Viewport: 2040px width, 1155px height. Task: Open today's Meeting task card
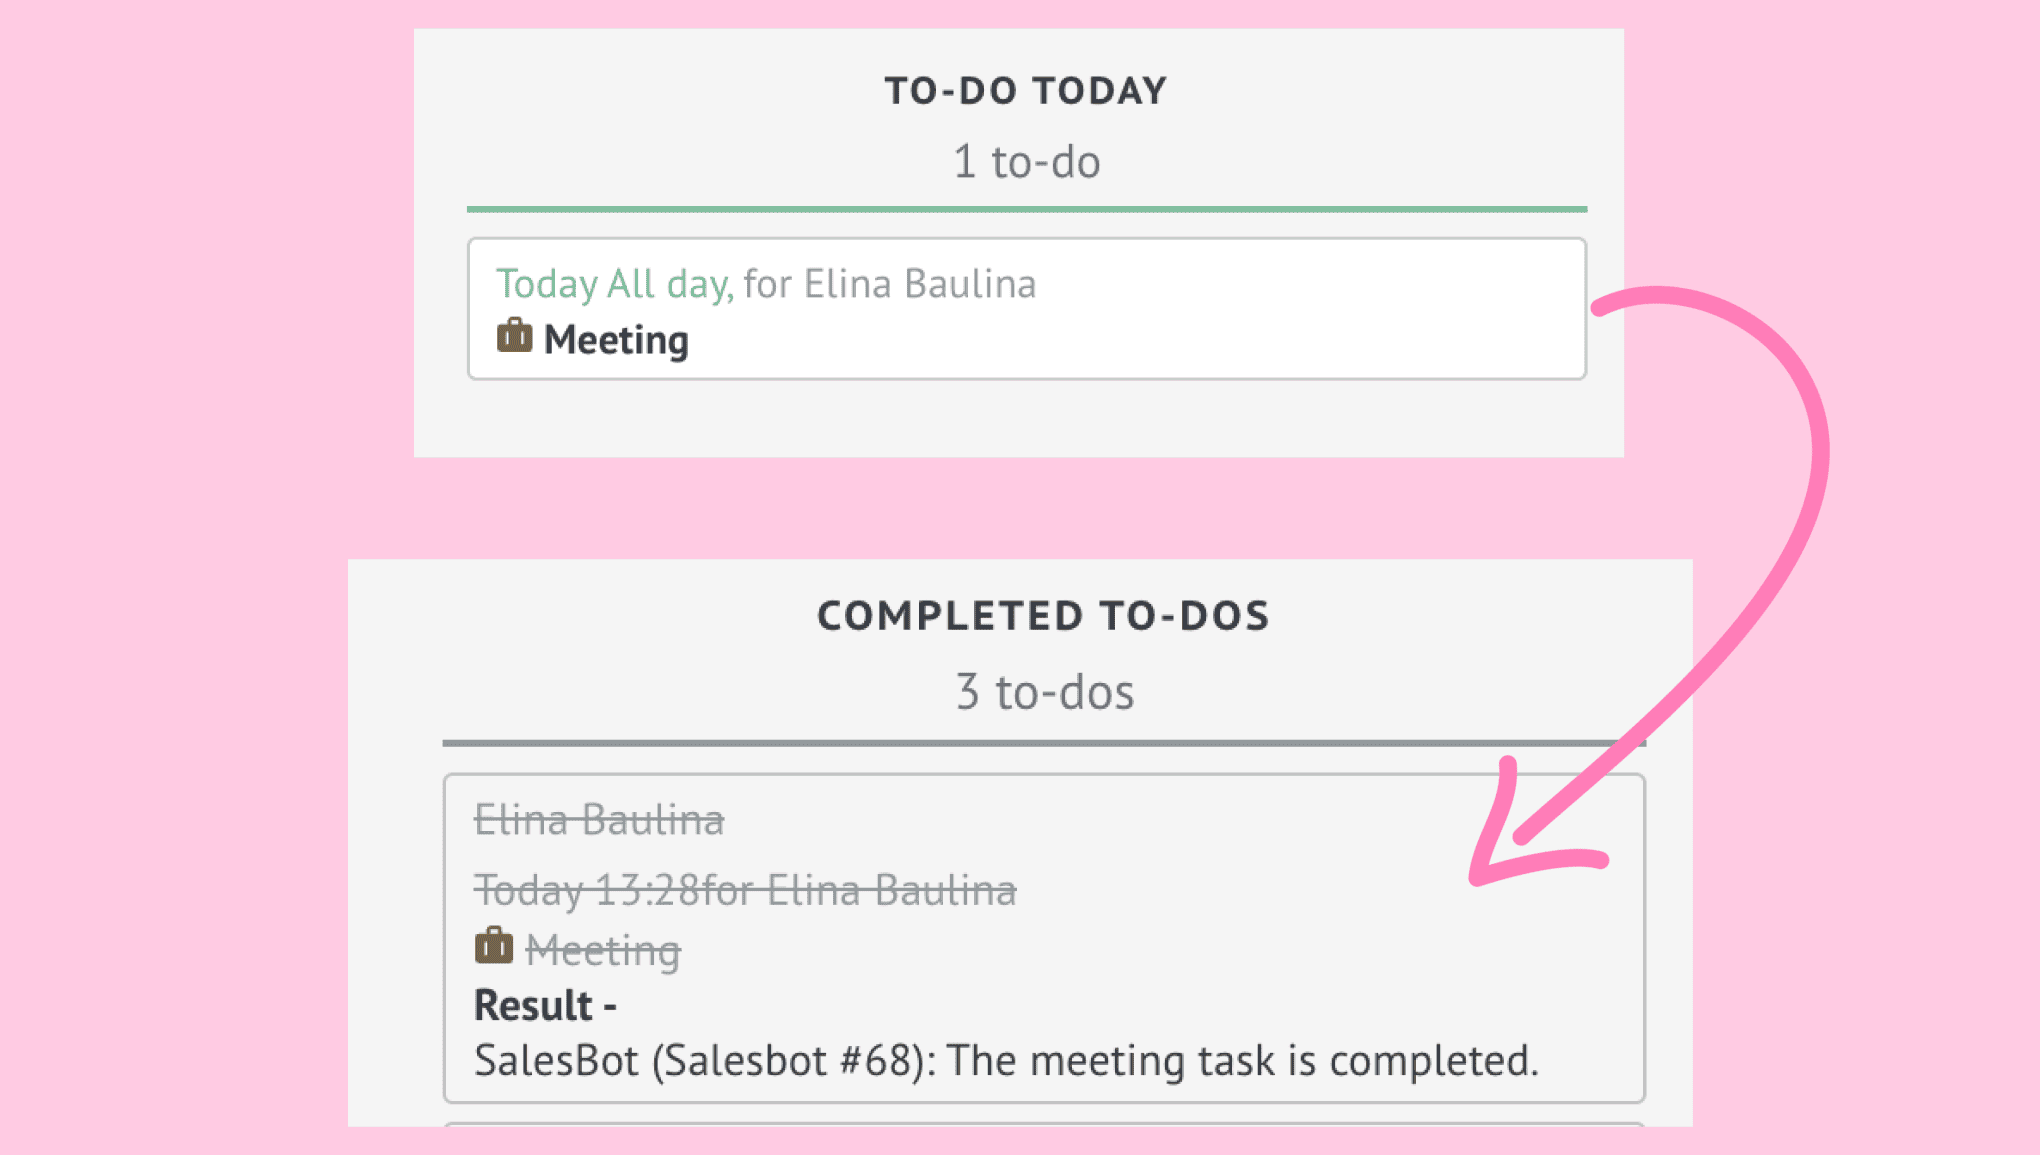coord(1027,308)
